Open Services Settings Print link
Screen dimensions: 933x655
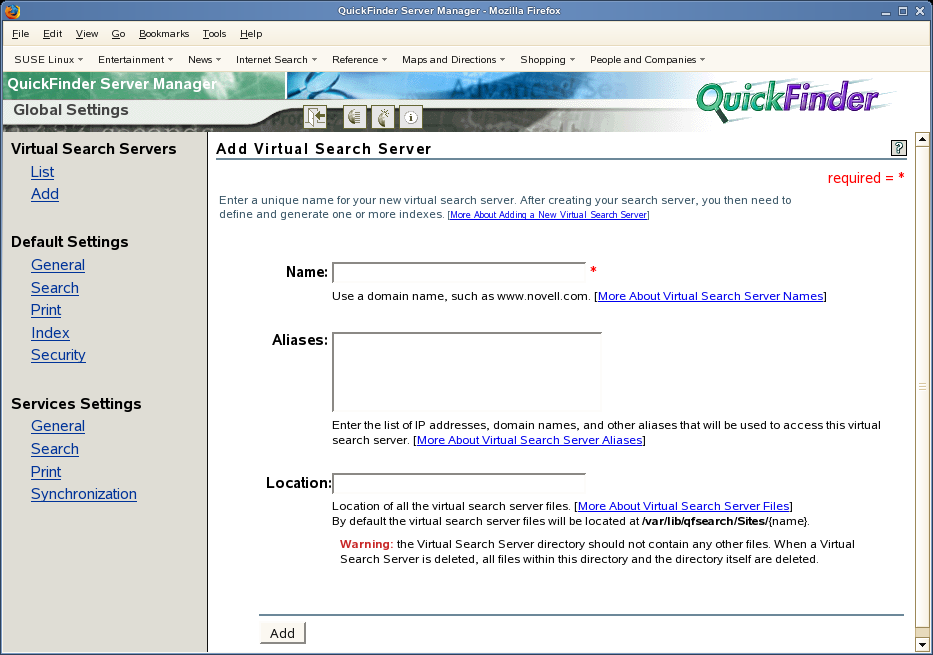pyautogui.click(x=46, y=472)
